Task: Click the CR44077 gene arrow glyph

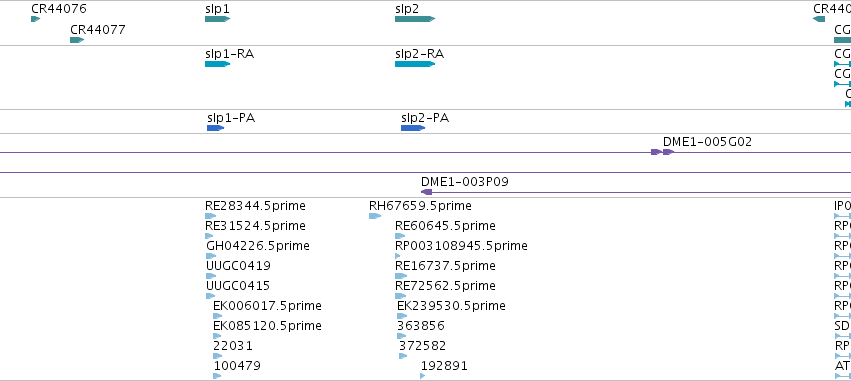Action: (x=77, y=40)
